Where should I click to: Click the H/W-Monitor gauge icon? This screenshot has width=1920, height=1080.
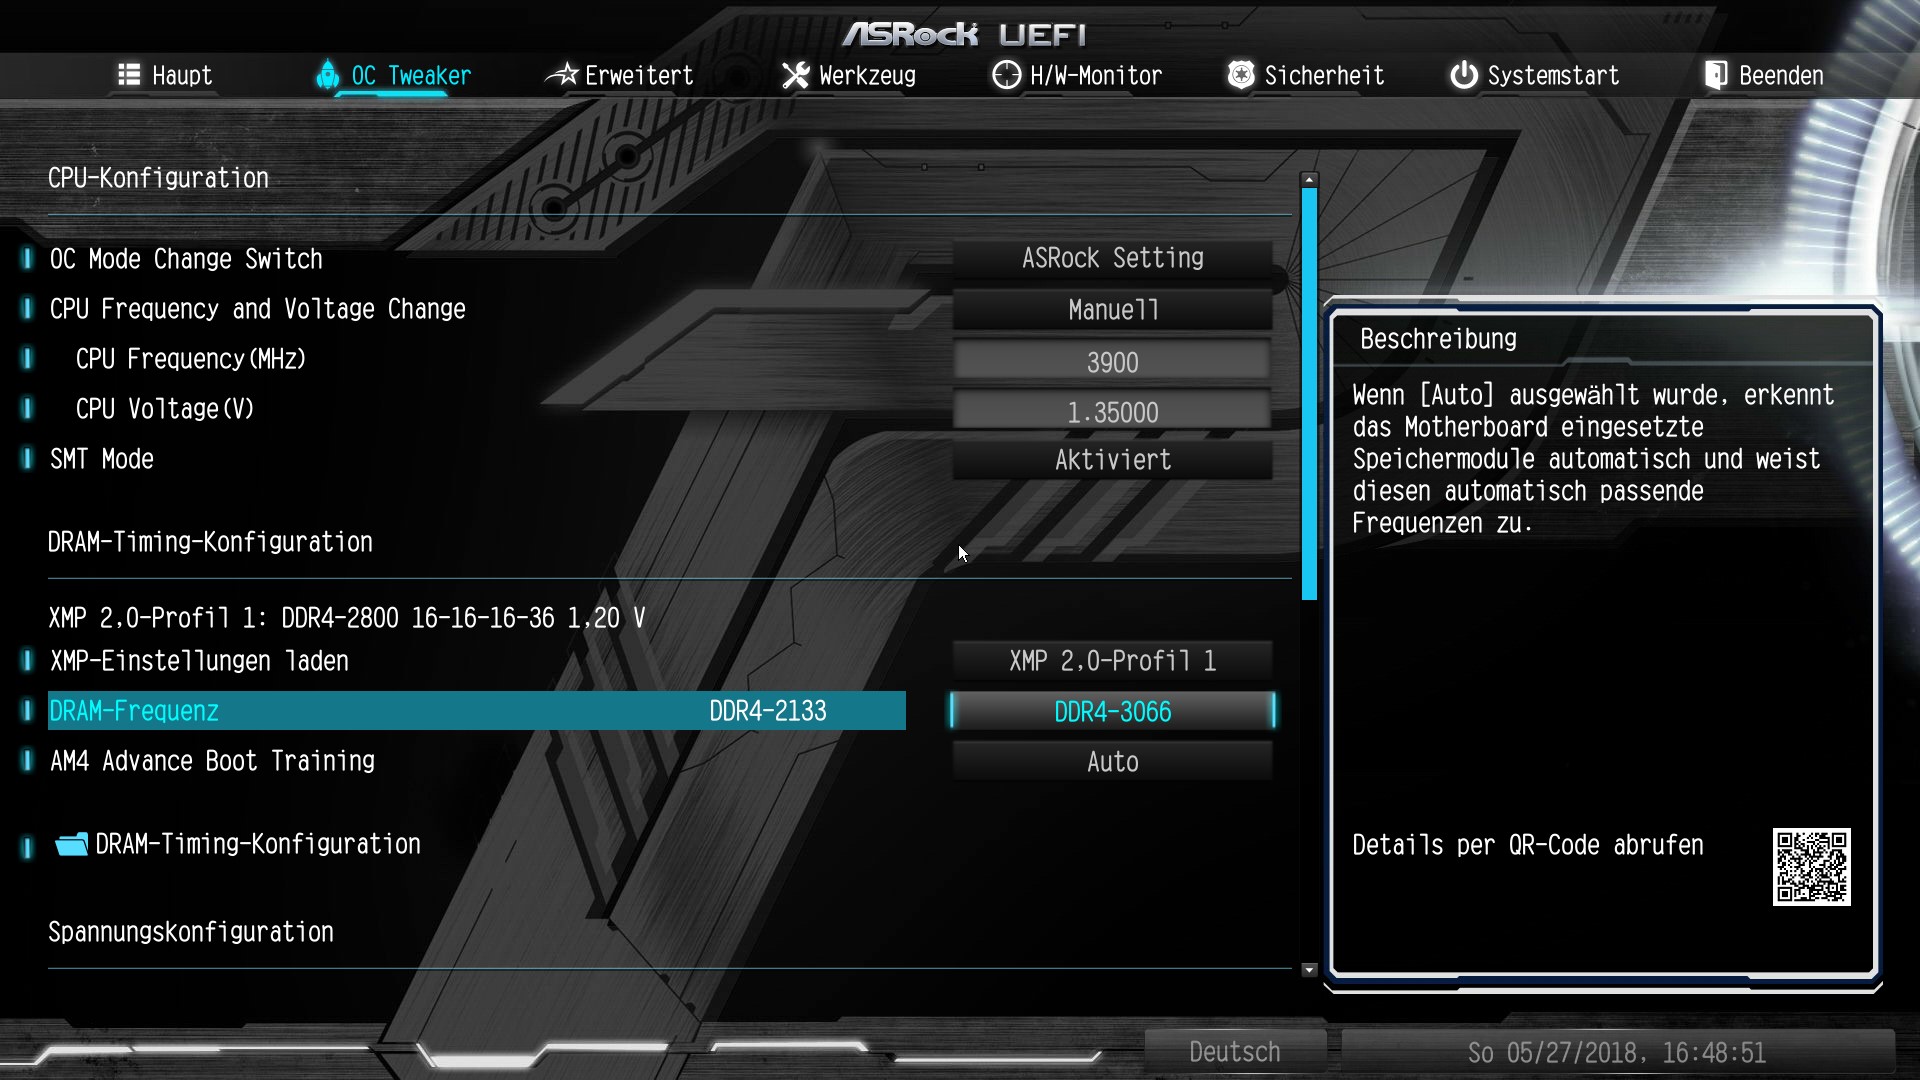1006,75
